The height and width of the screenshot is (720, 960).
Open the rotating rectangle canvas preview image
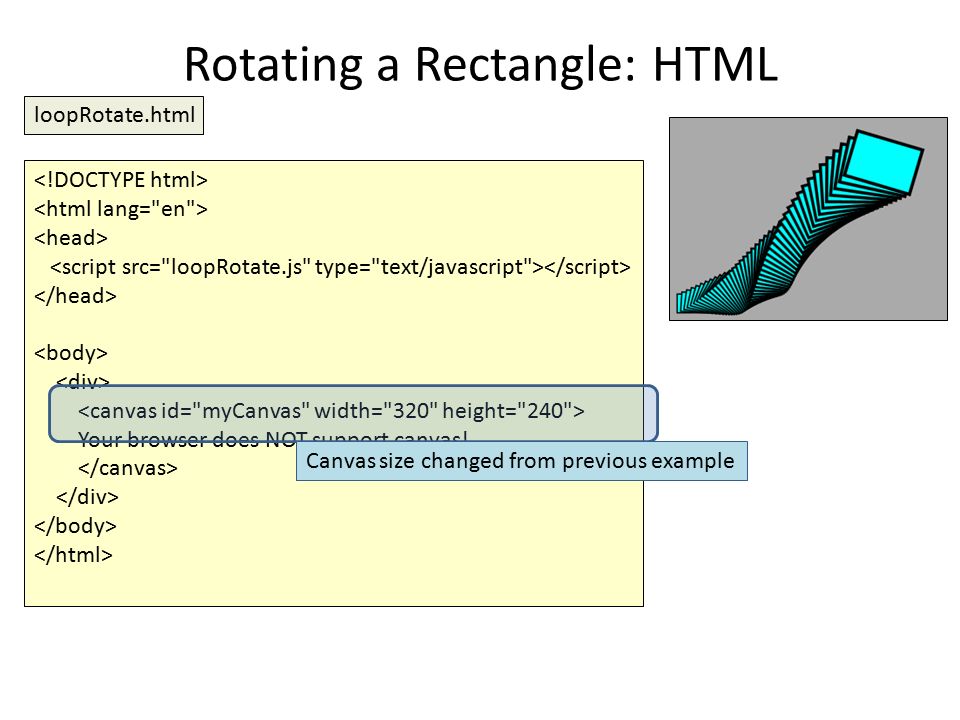point(808,219)
